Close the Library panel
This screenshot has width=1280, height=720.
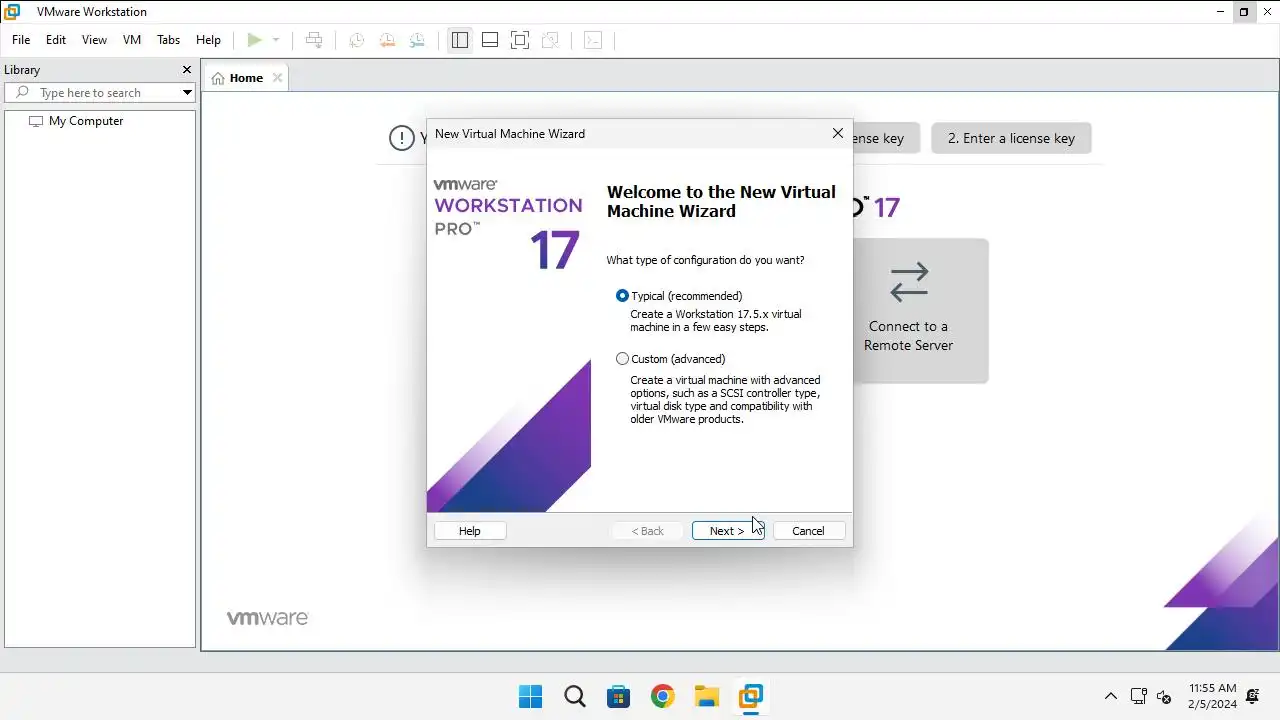click(186, 70)
